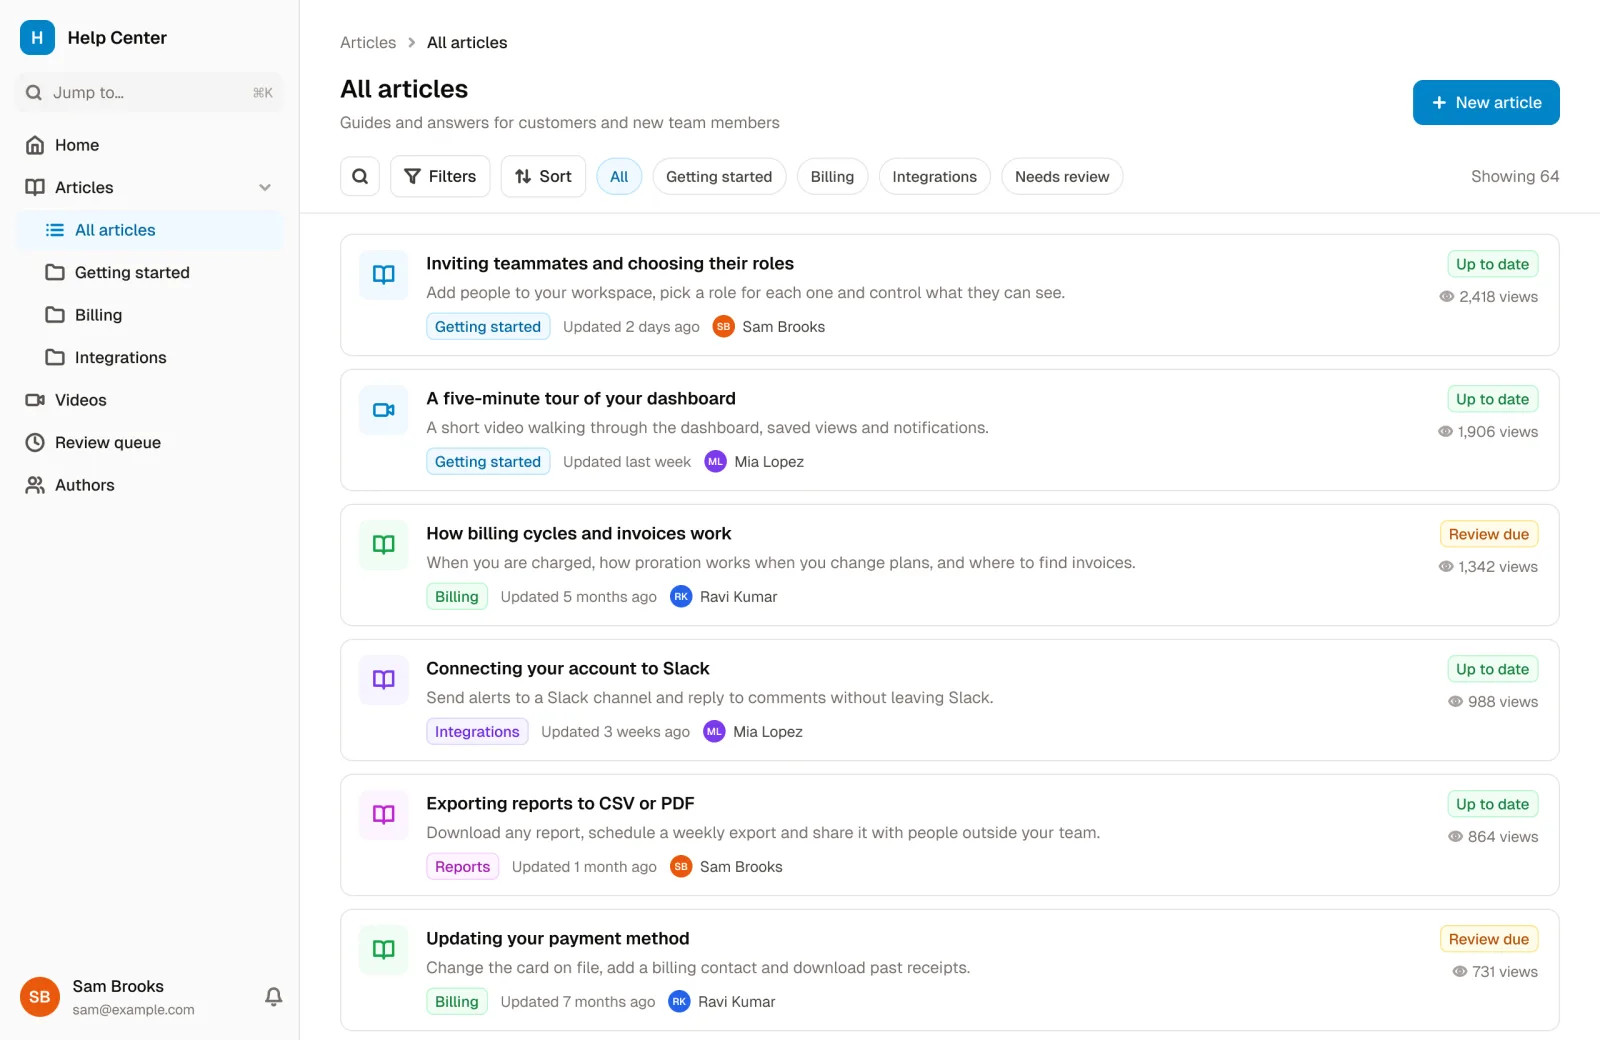The image size is (1600, 1040).
Task: Go to Videos in the sidebar
Action: tap(150, 400)
